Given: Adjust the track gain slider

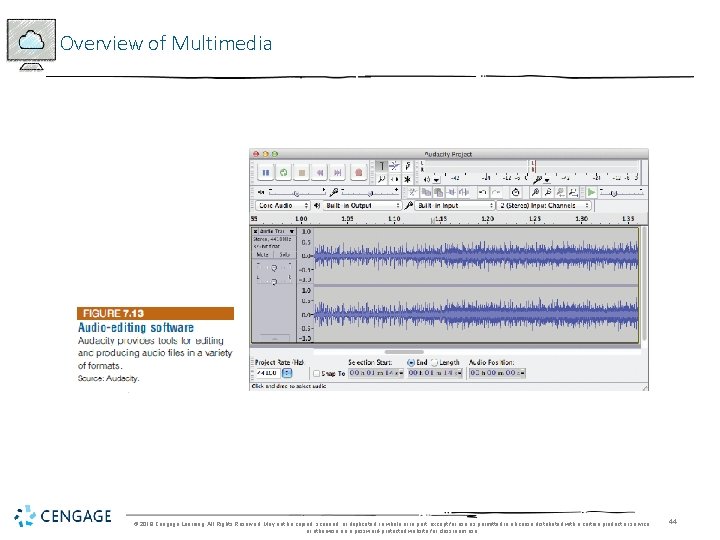Looking at the screenshot, I should tap(274, 268).
